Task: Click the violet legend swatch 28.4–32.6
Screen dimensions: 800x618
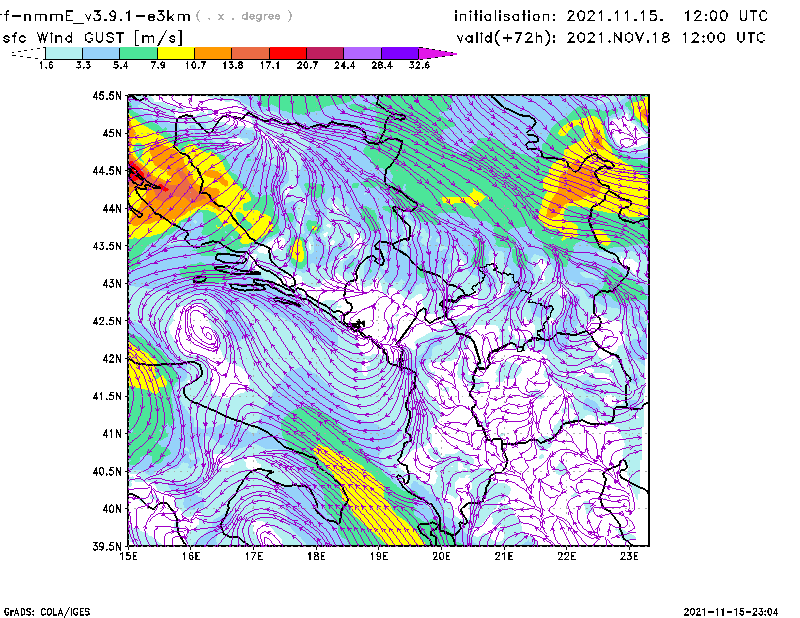Action: tap(400, 53)
